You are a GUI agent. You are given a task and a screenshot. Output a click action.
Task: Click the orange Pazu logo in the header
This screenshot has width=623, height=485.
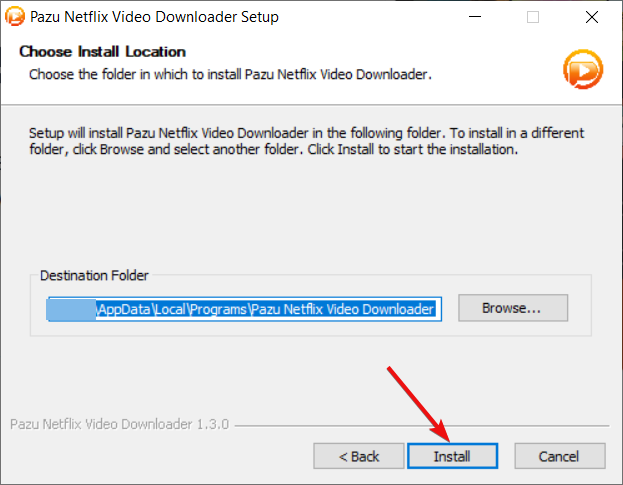click(583, 69)
